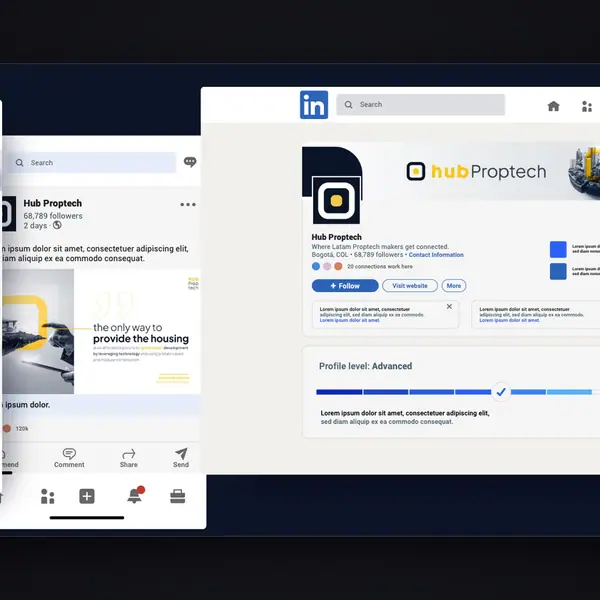Click the lower blue square sidebar item
The image size is (600, 600).
click(558, 271)
